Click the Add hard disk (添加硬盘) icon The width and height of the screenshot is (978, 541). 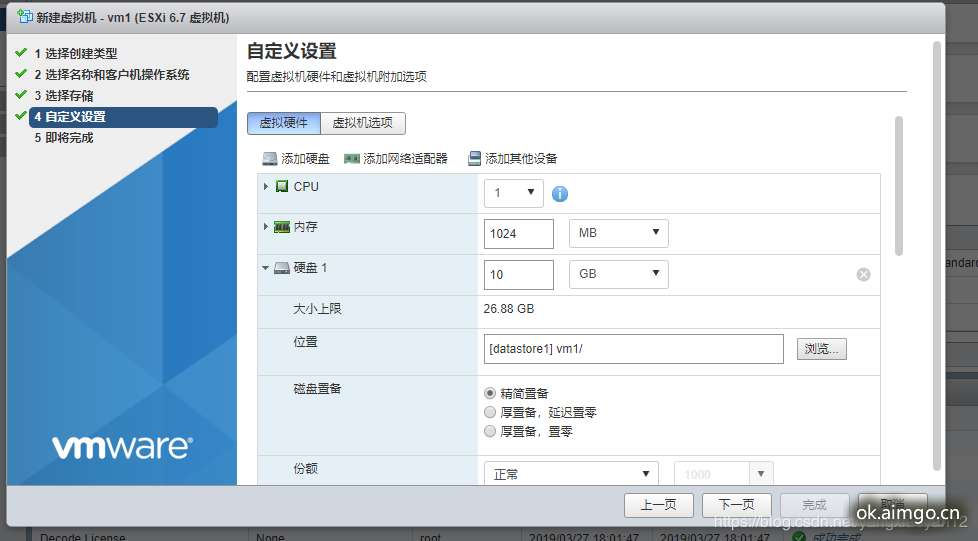[x=270, y=159]
